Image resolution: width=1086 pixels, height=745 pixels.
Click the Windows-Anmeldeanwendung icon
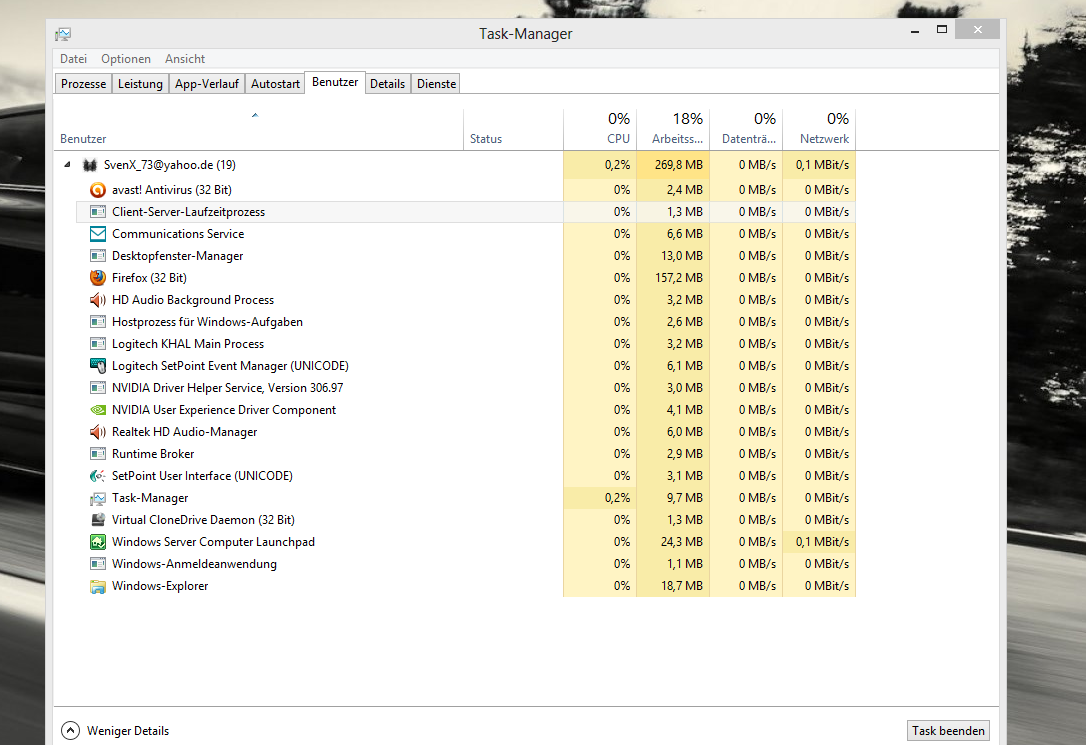(98, 564)
